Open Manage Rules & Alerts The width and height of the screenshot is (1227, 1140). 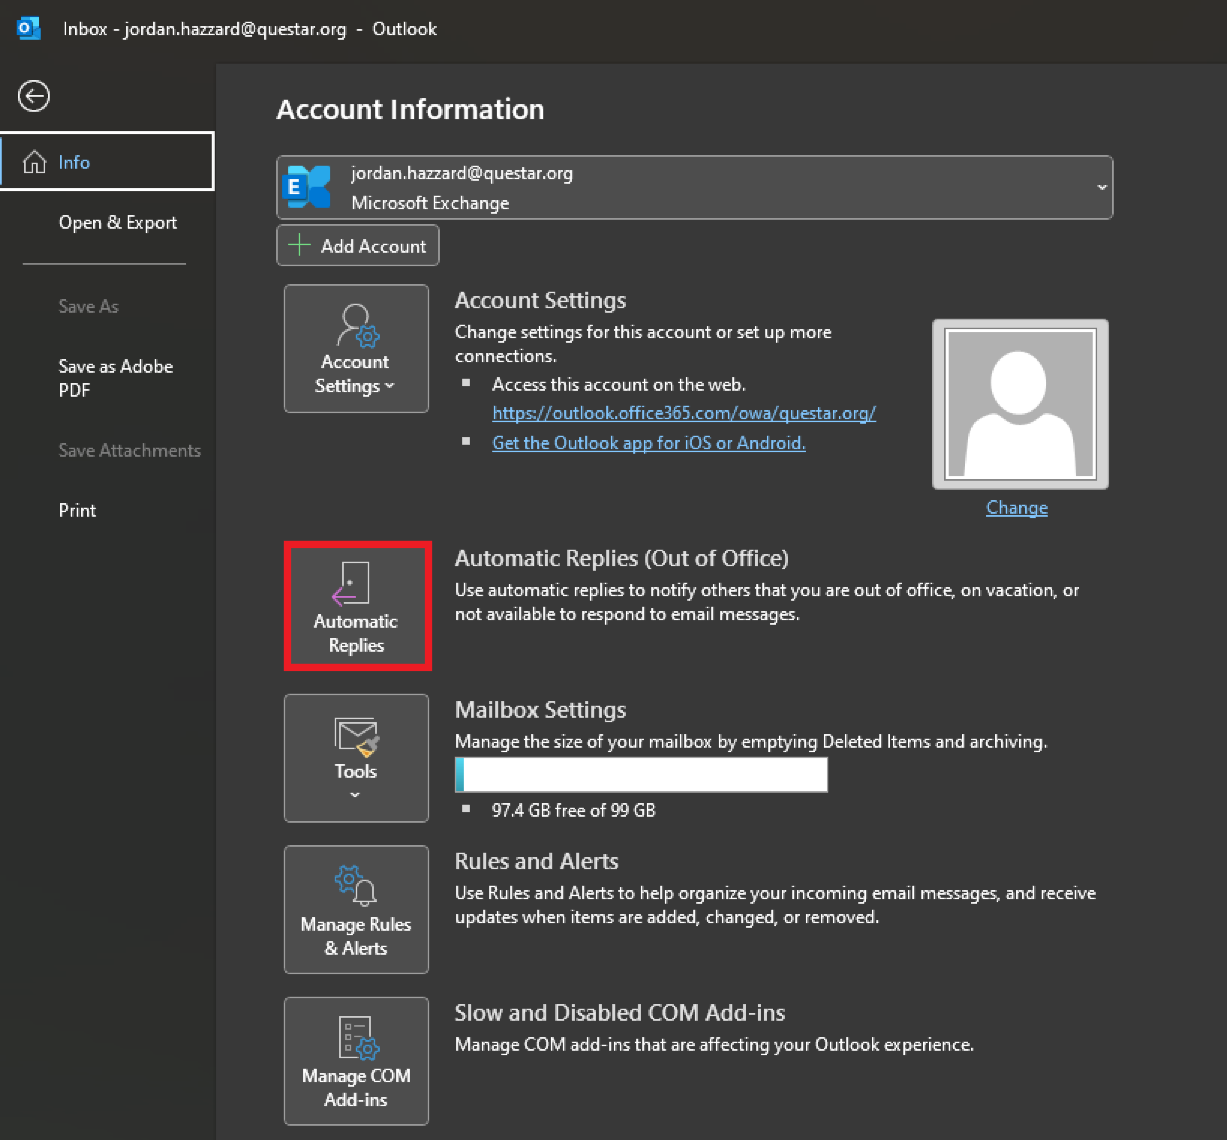356,910
